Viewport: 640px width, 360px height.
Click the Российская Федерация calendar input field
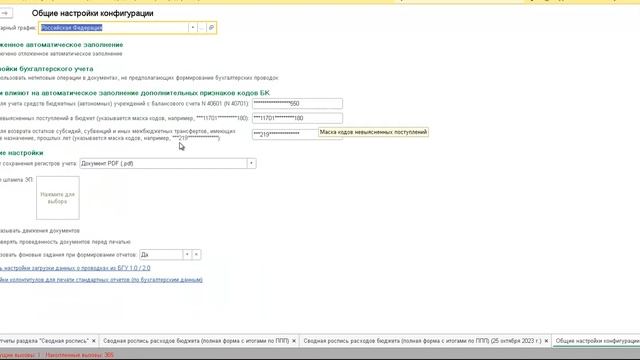114,28
